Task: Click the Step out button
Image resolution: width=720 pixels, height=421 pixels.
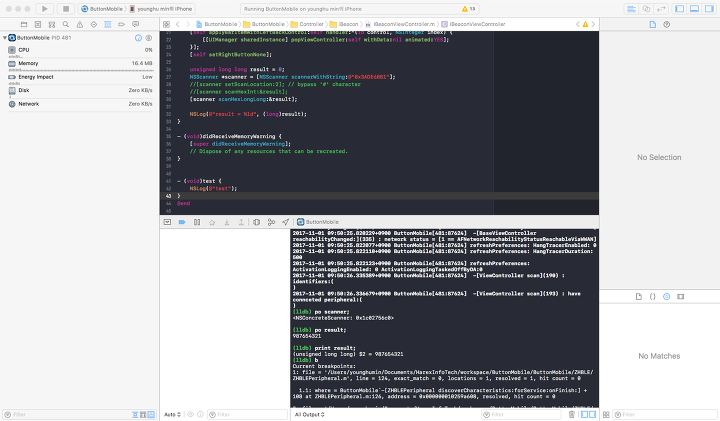Action: (x=241, y=222)
